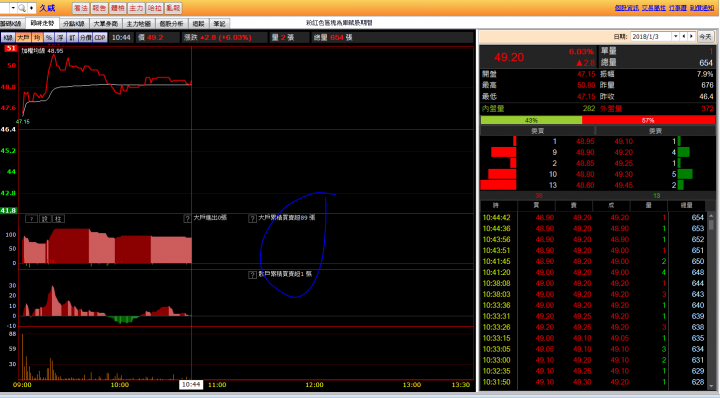Viewport: 720px width, 398px height.
Task: Switch to the 分點K線 tab
Action: [x=74, y=23]
